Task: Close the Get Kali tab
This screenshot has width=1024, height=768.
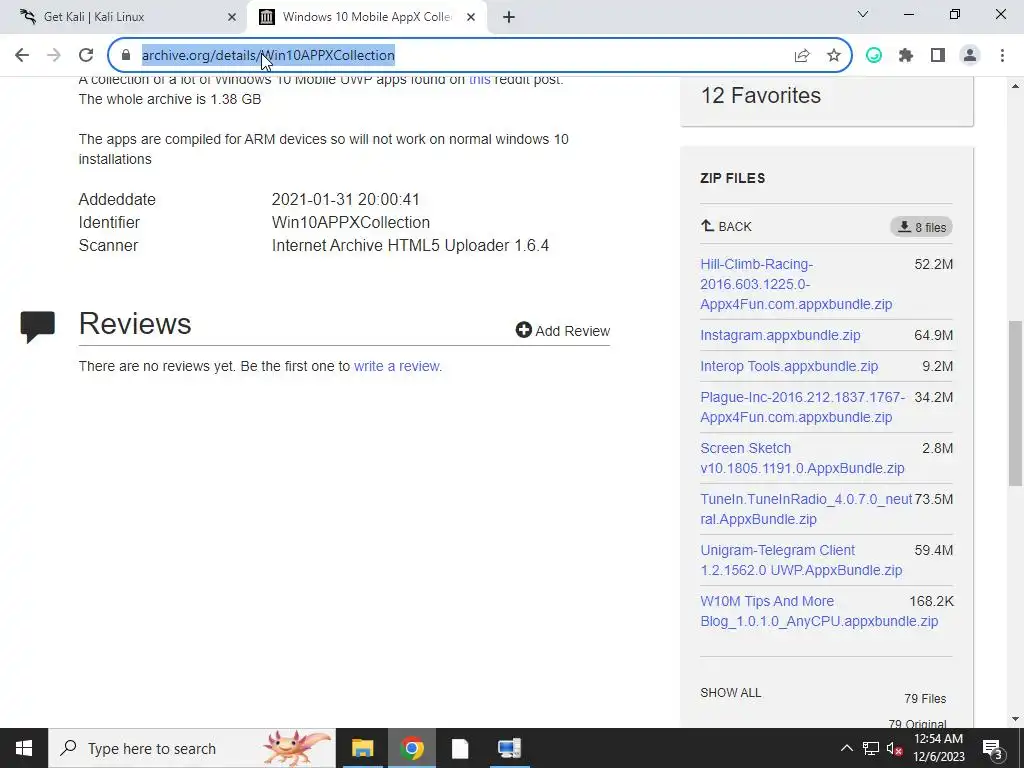Action: pos(232,17)
